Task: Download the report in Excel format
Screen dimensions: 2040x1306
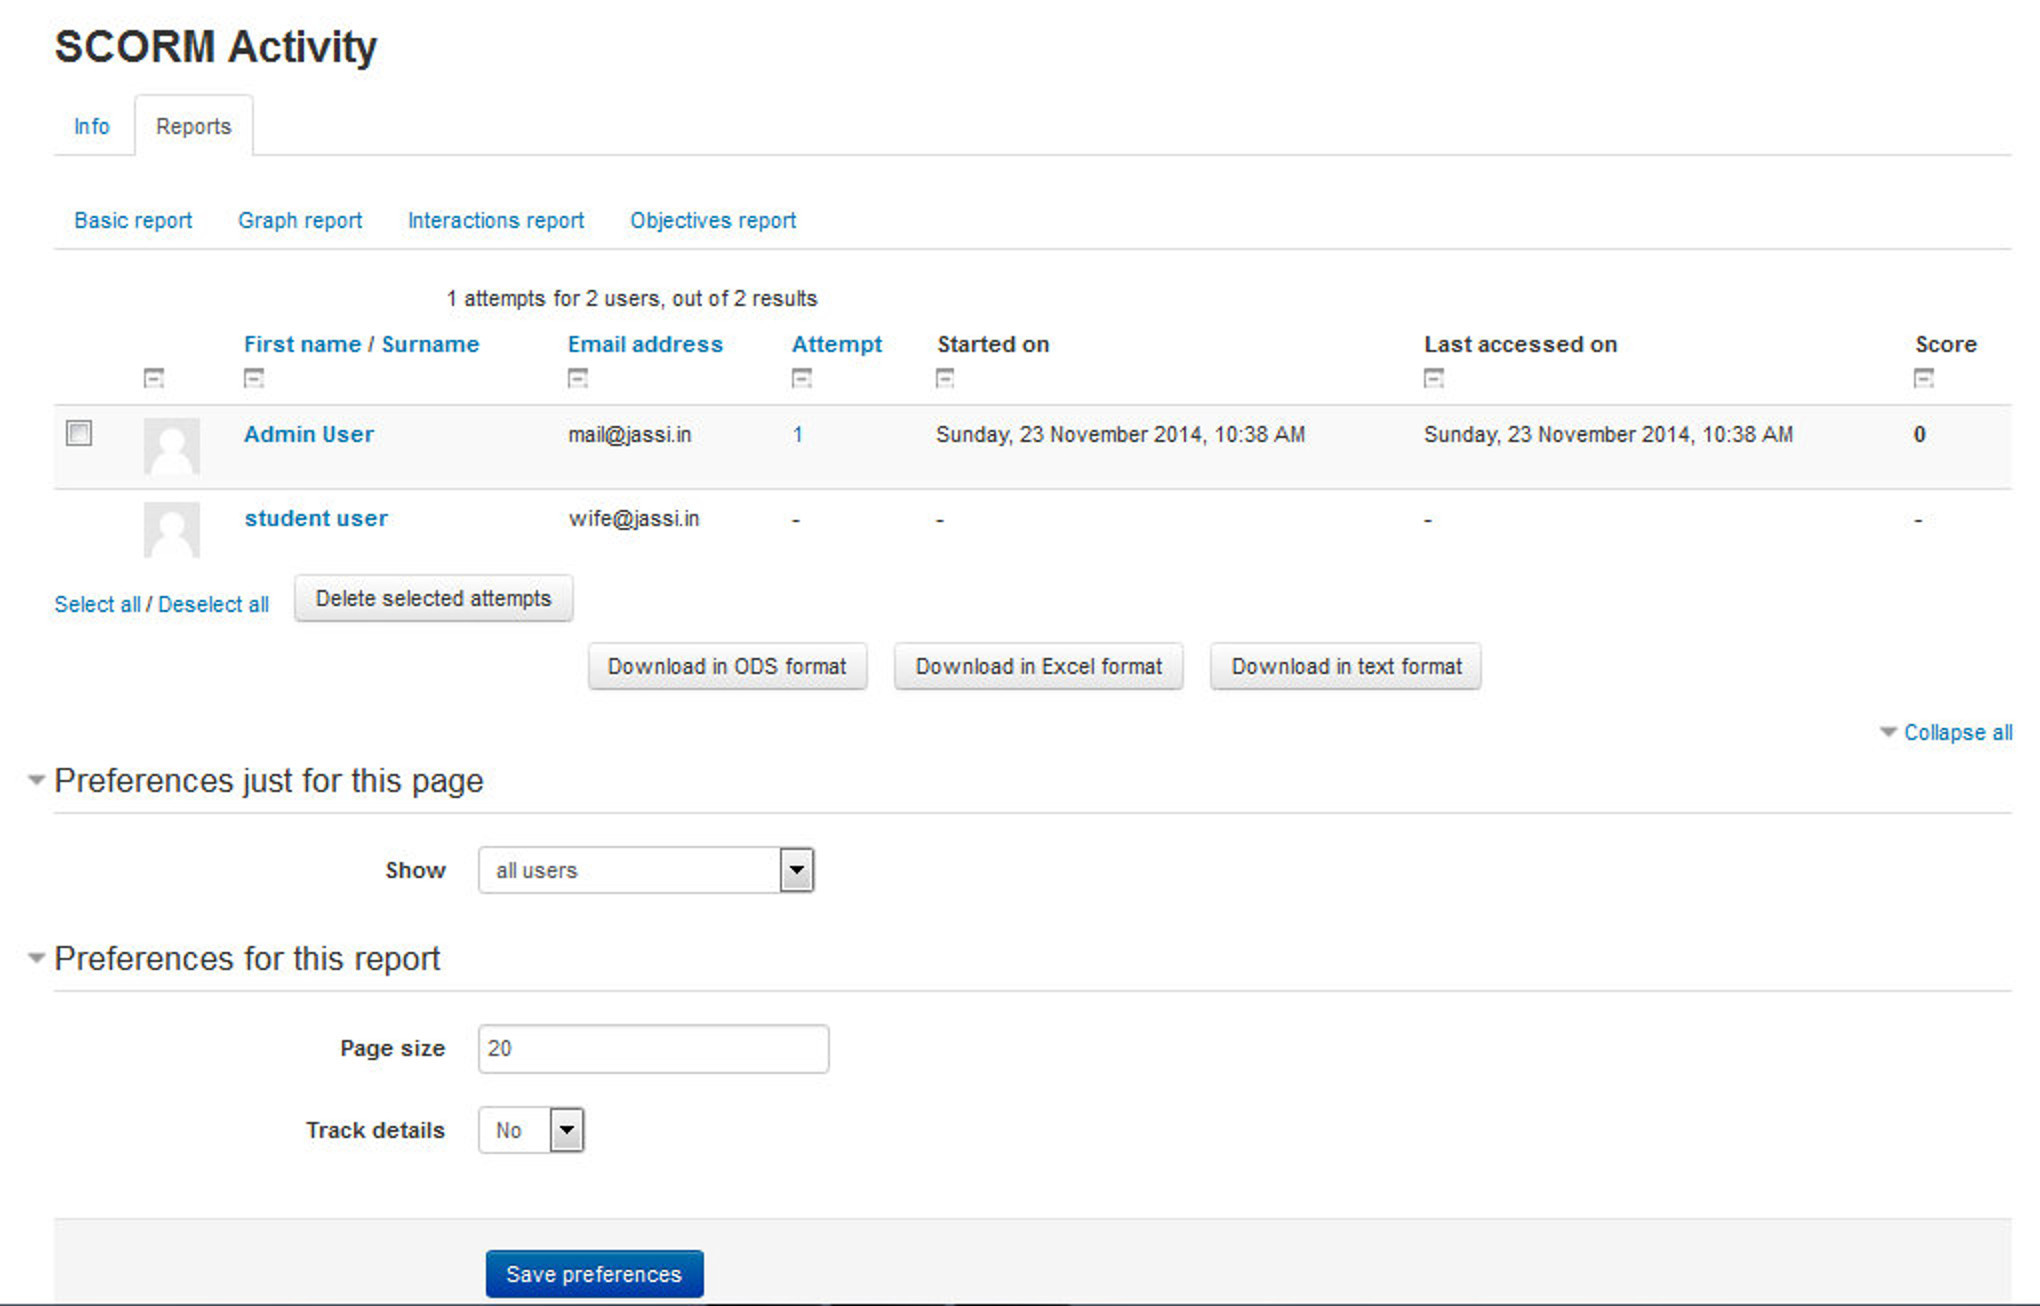Action: pos(1037,666)
